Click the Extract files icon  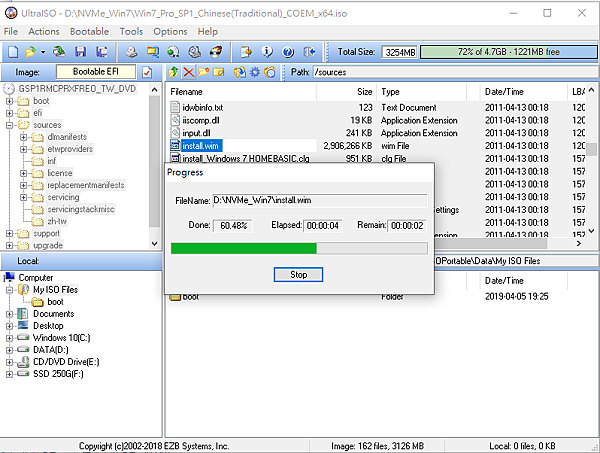(240, 72)
